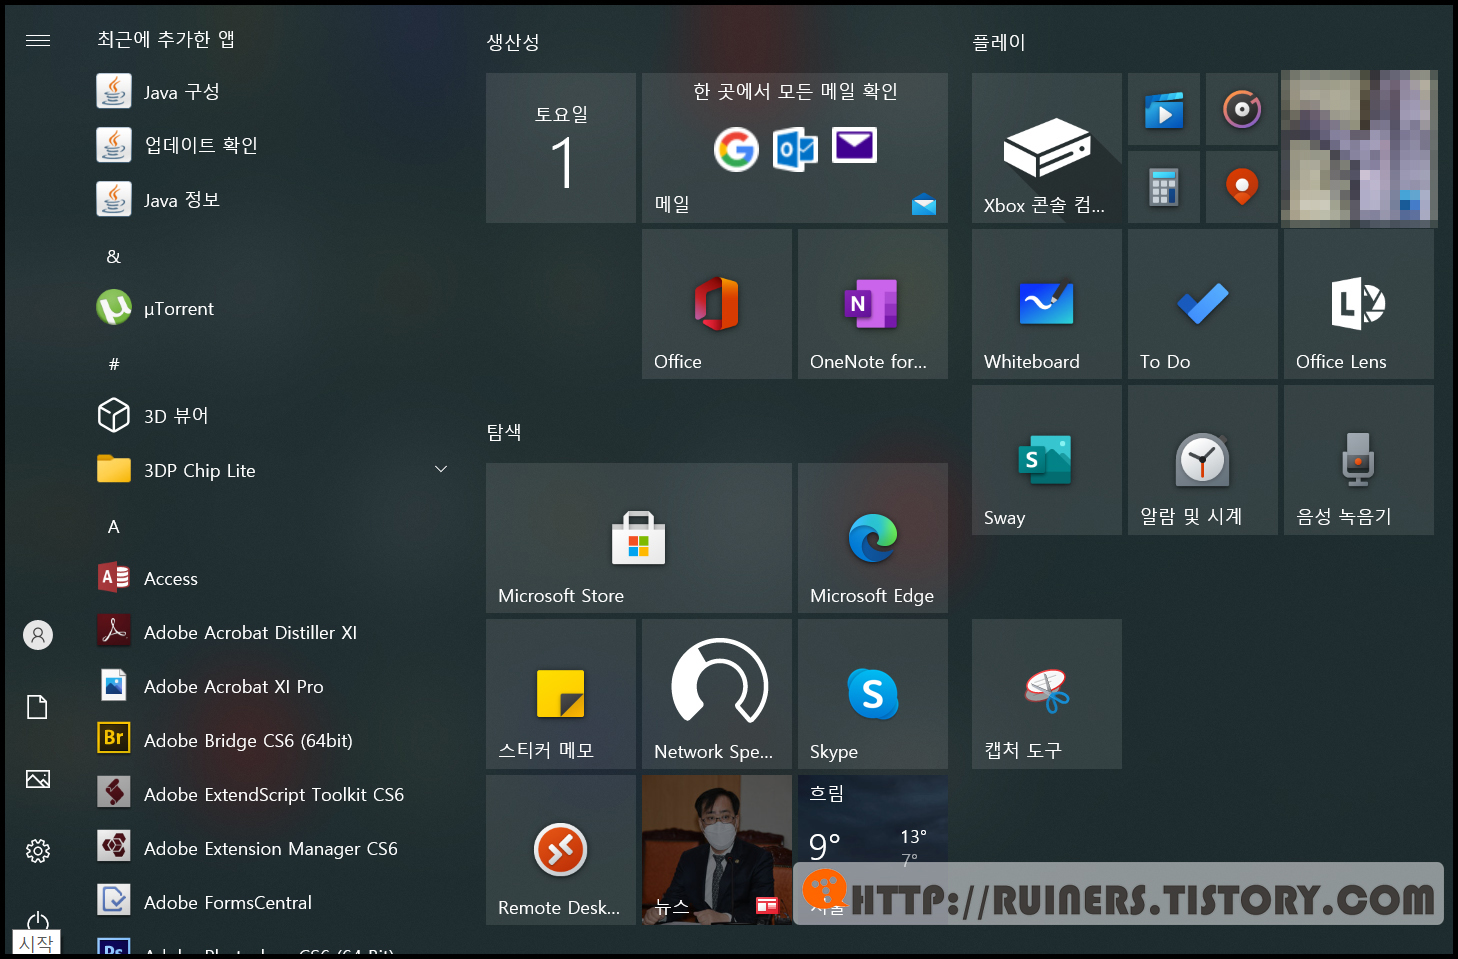This screenshot has height=959, width=1458.
Task: Click the 생산성 group heading
Action: (513, 42)
